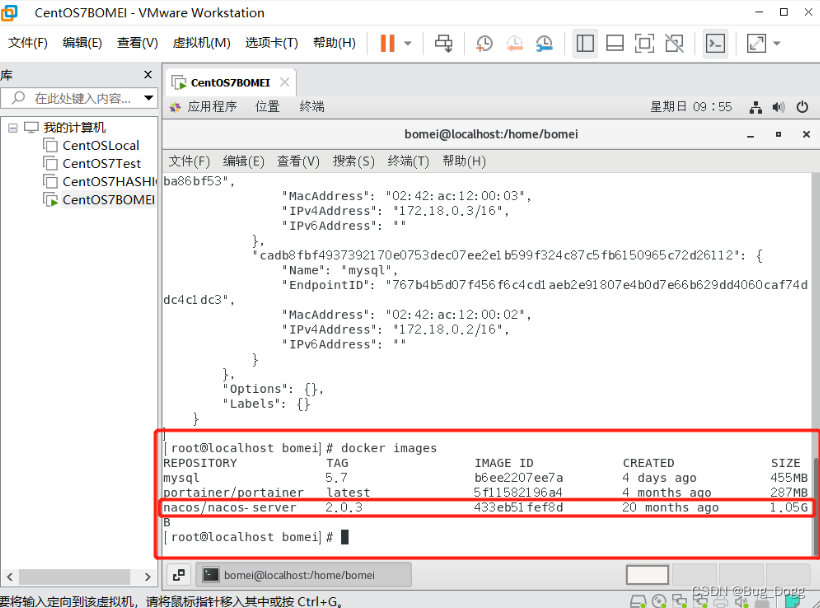Image resolution: width=820 pixels, height=608 pixels.
Task: Open the clock showing 星期日 09:55
Action: (691, 107)
